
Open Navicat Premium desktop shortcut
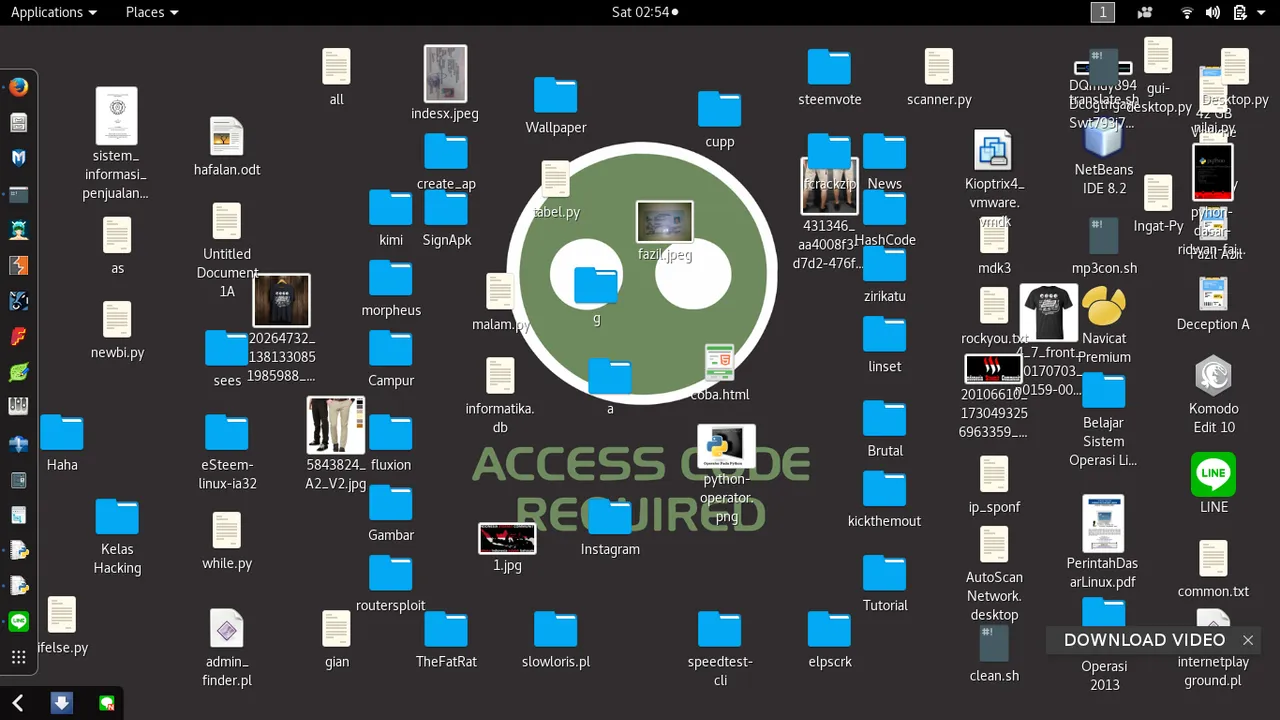[1104, 305]
